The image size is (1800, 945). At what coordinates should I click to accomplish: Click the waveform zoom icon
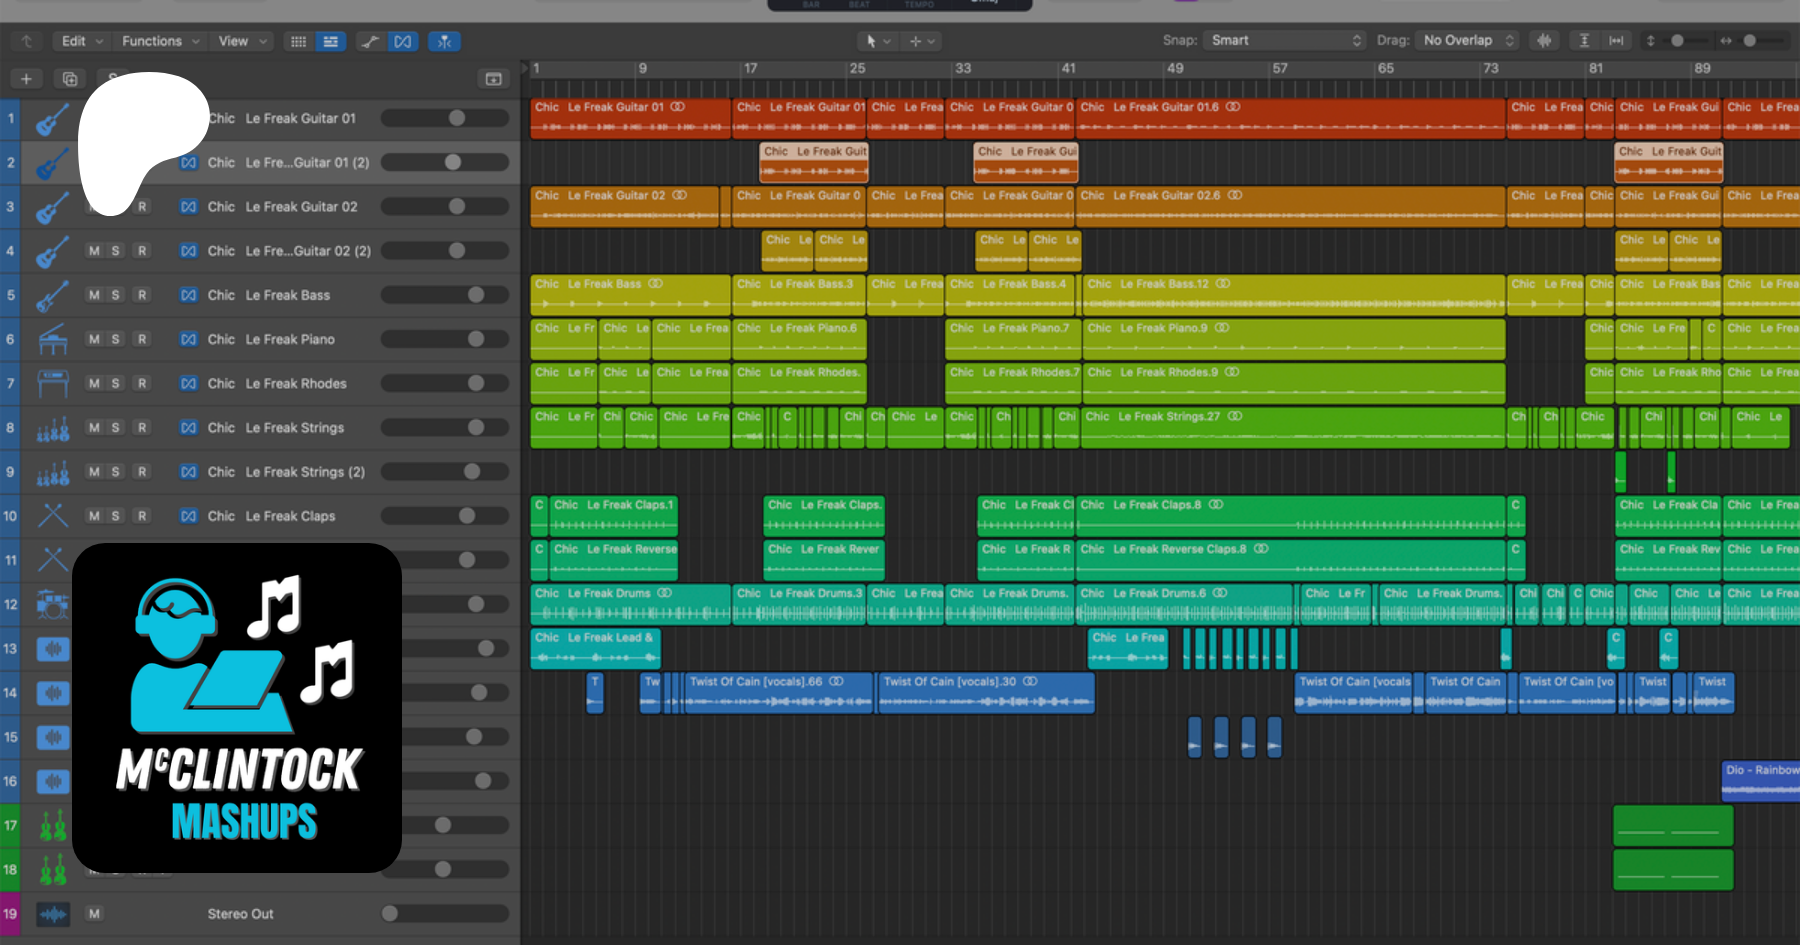pyautogui.click(x=1545, y=41)
